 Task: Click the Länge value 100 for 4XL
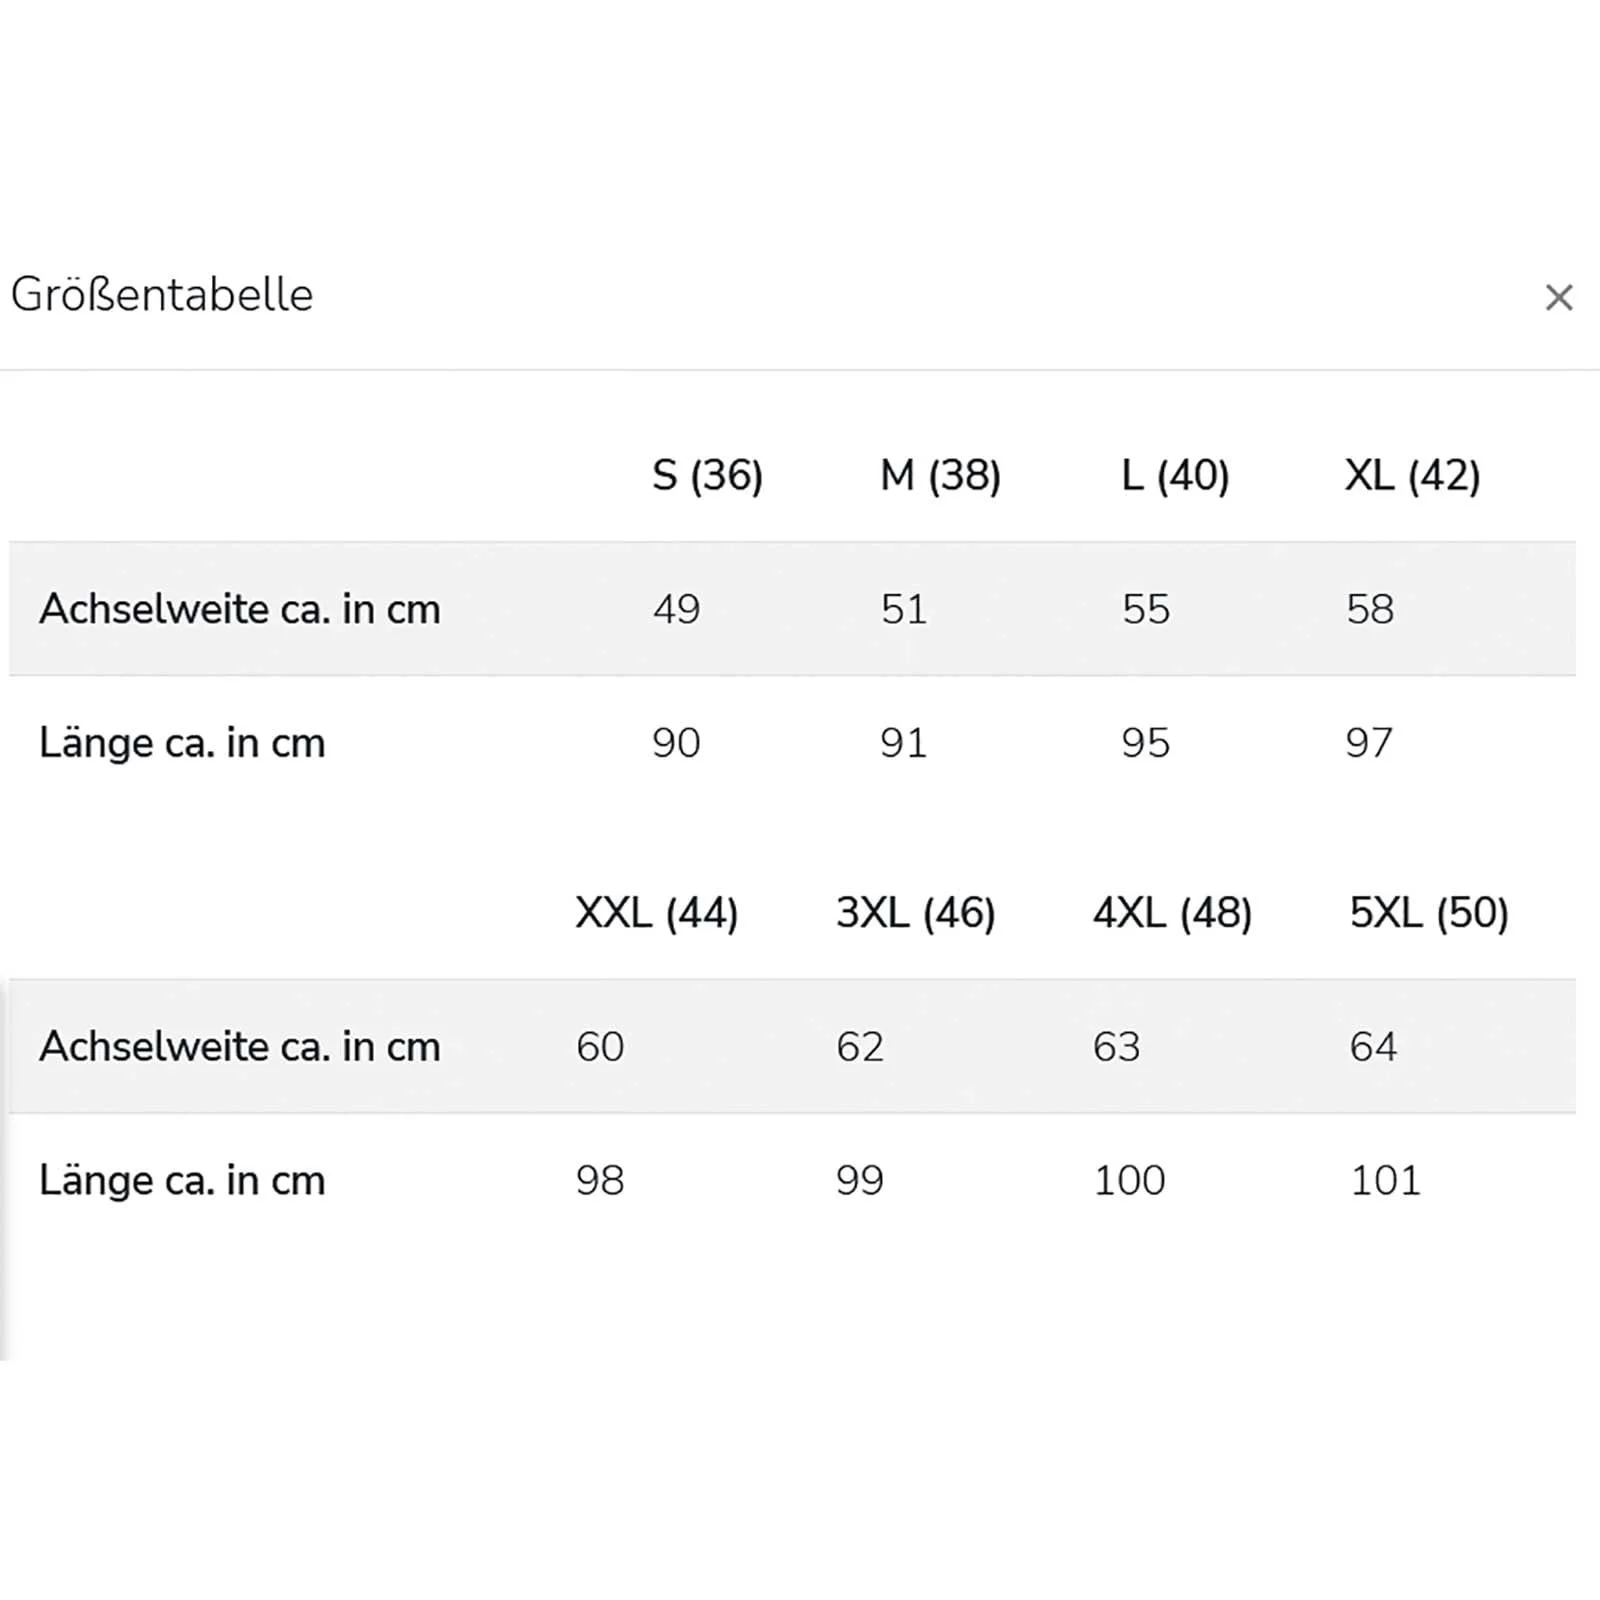[1129, 1181]
